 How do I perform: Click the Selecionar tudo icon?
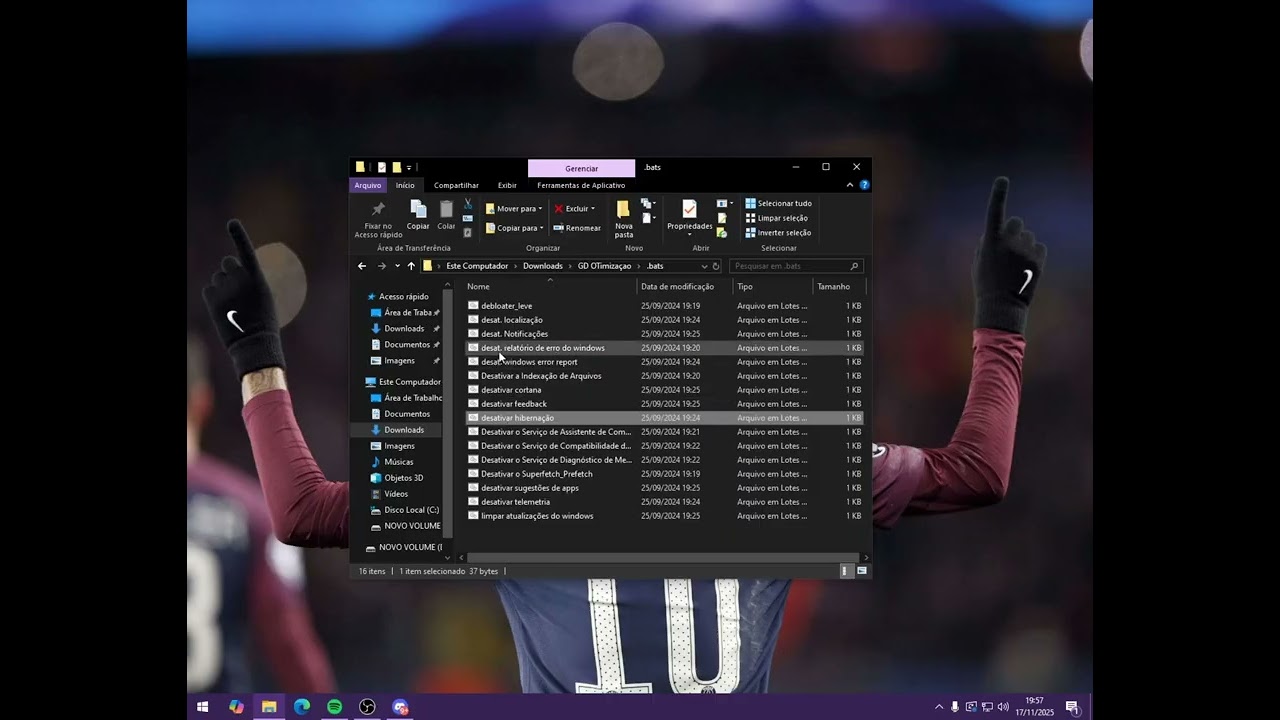coord(750,203)
